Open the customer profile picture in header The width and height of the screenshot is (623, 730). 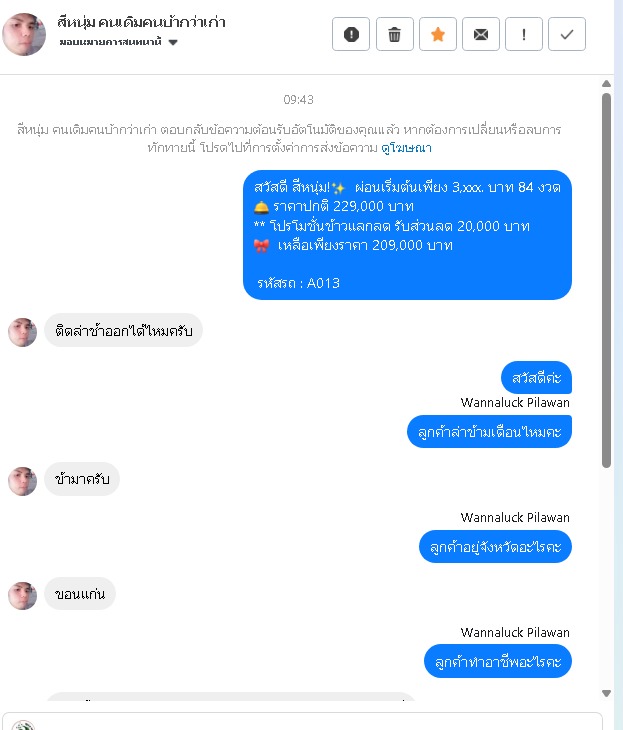[24, 34]
